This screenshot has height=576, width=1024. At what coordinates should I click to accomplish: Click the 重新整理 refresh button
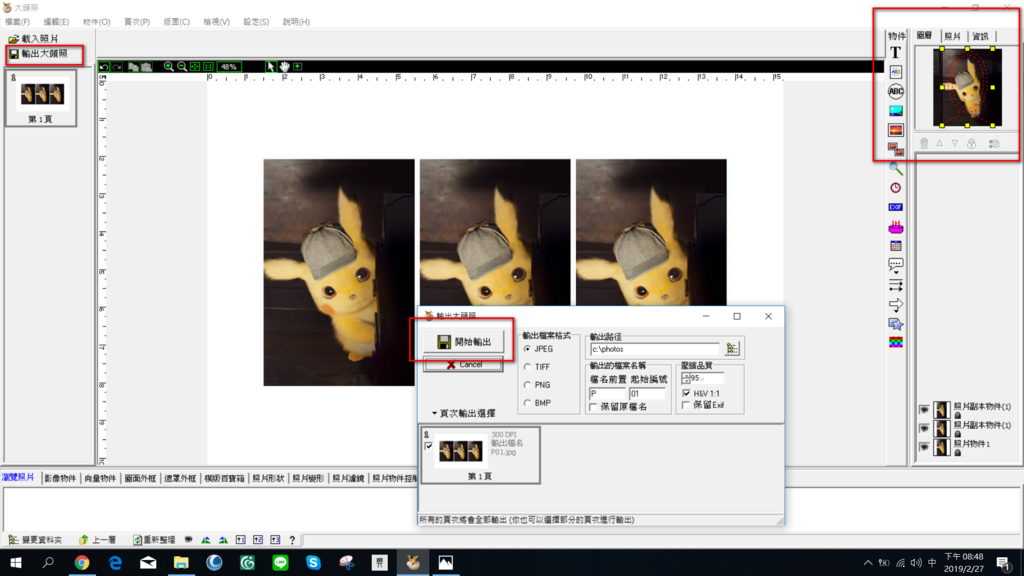[154, 540]
